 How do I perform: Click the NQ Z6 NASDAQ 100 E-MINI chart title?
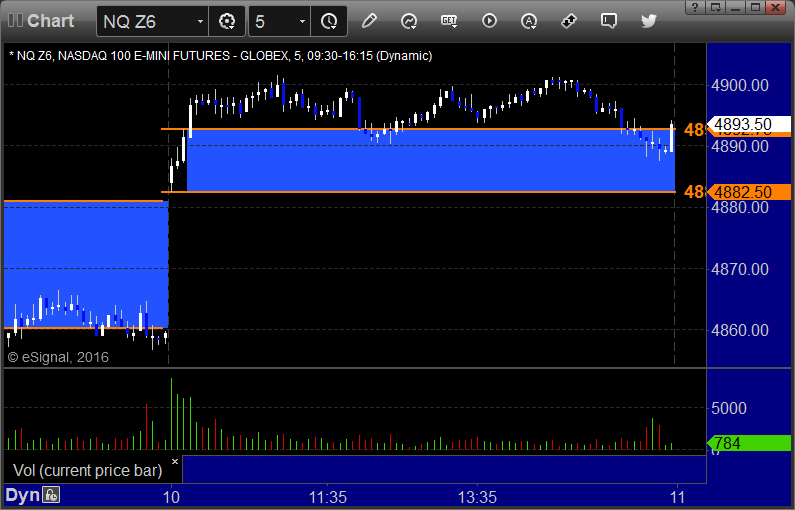pyautogui.click(x=221, y=56)
